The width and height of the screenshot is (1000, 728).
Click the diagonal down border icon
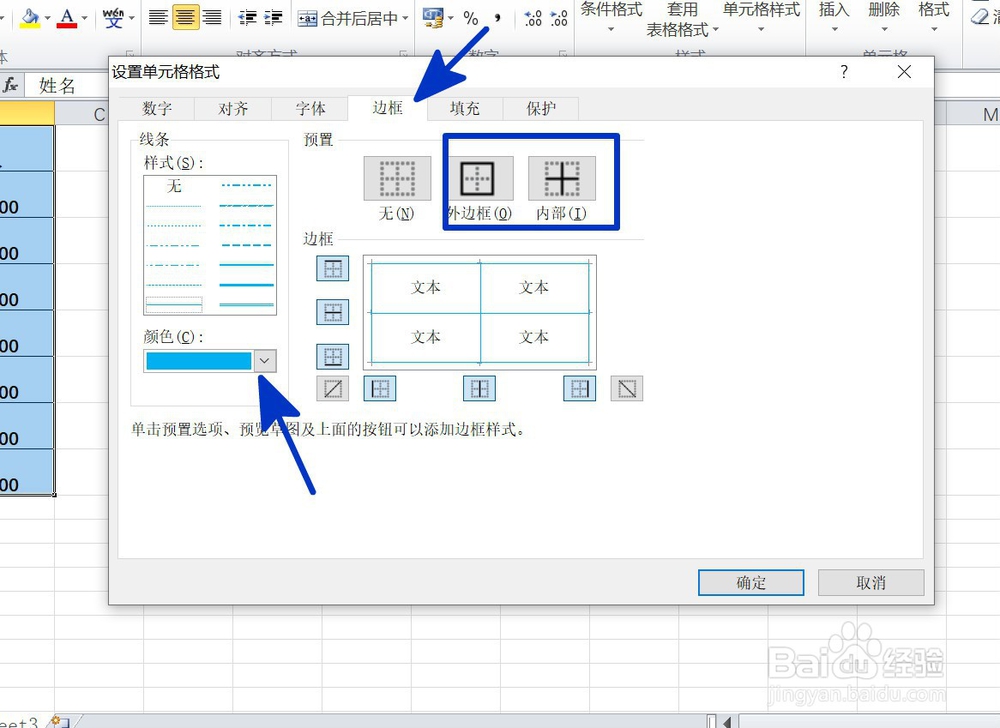tap(627, 388)
